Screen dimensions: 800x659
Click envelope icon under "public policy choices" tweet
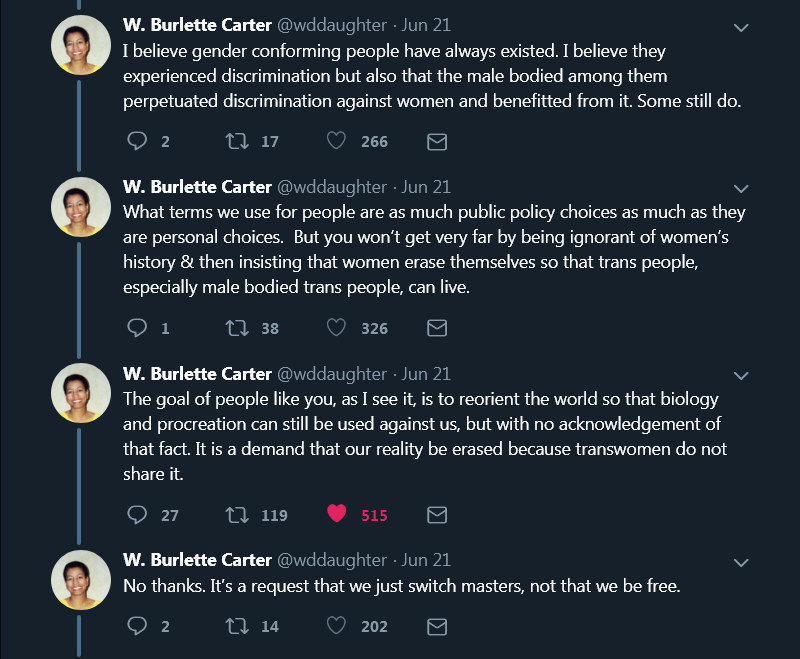[437, 328]
